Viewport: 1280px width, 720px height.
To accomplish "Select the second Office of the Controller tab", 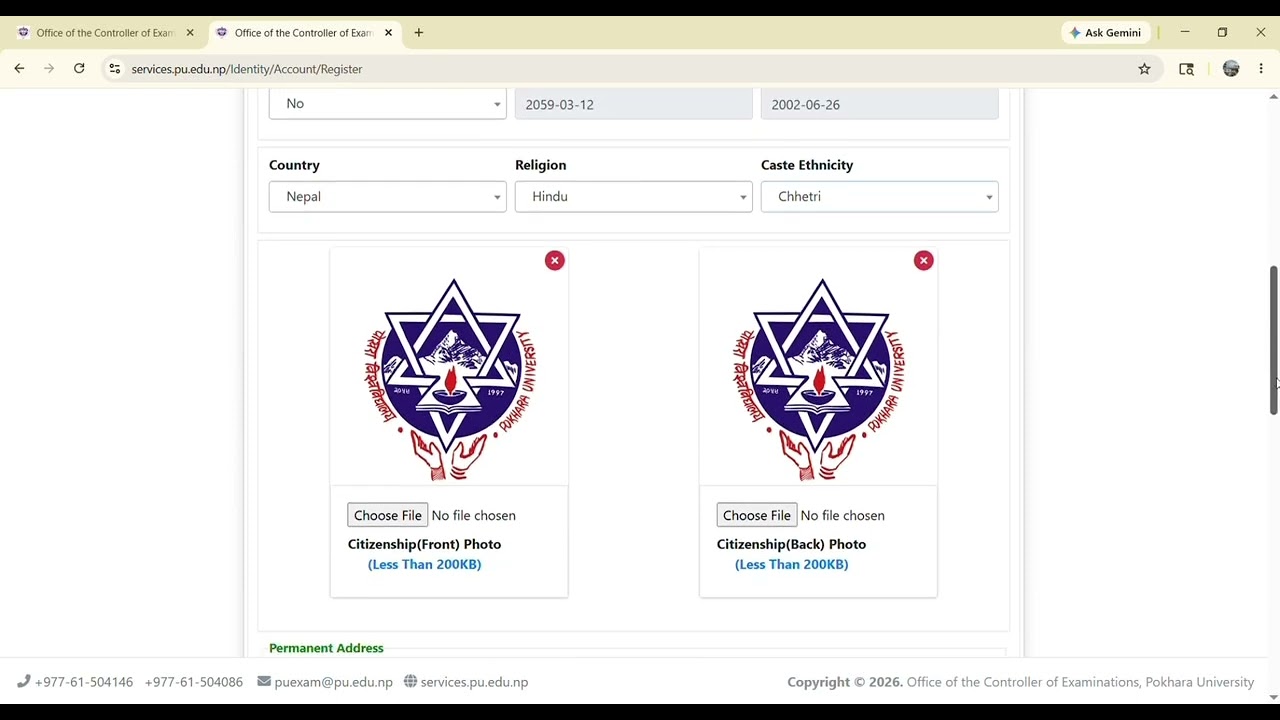I will click(303, 33).
